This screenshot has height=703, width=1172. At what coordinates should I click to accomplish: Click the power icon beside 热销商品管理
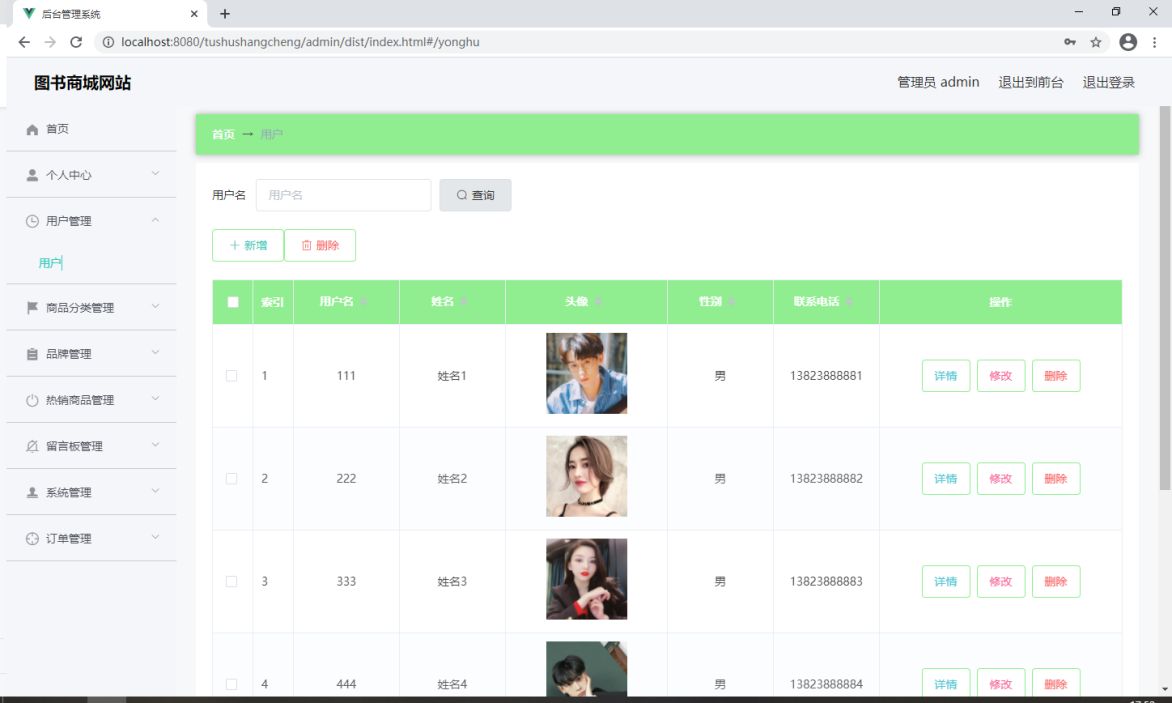coord(32,400)
